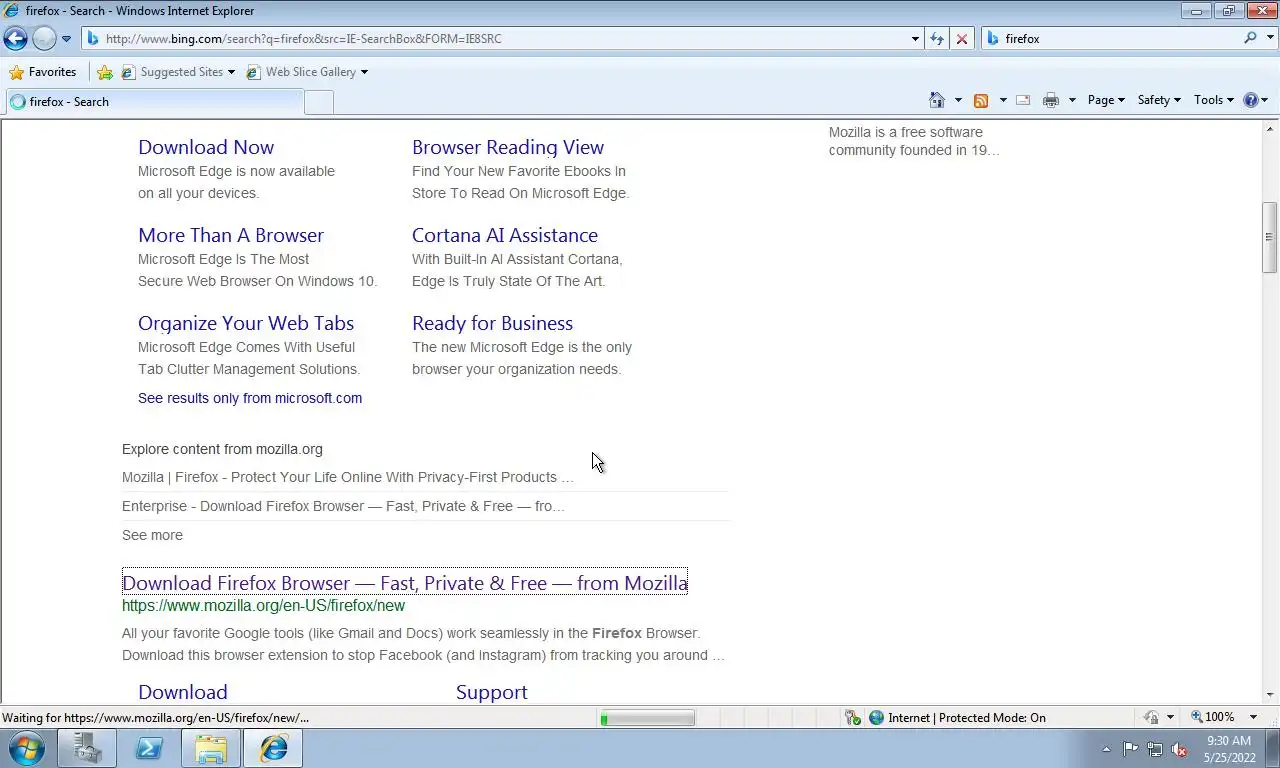This screenshot has width=1280, height=768.
Task: Open the 100% zoom level control
Action: 1213,717
